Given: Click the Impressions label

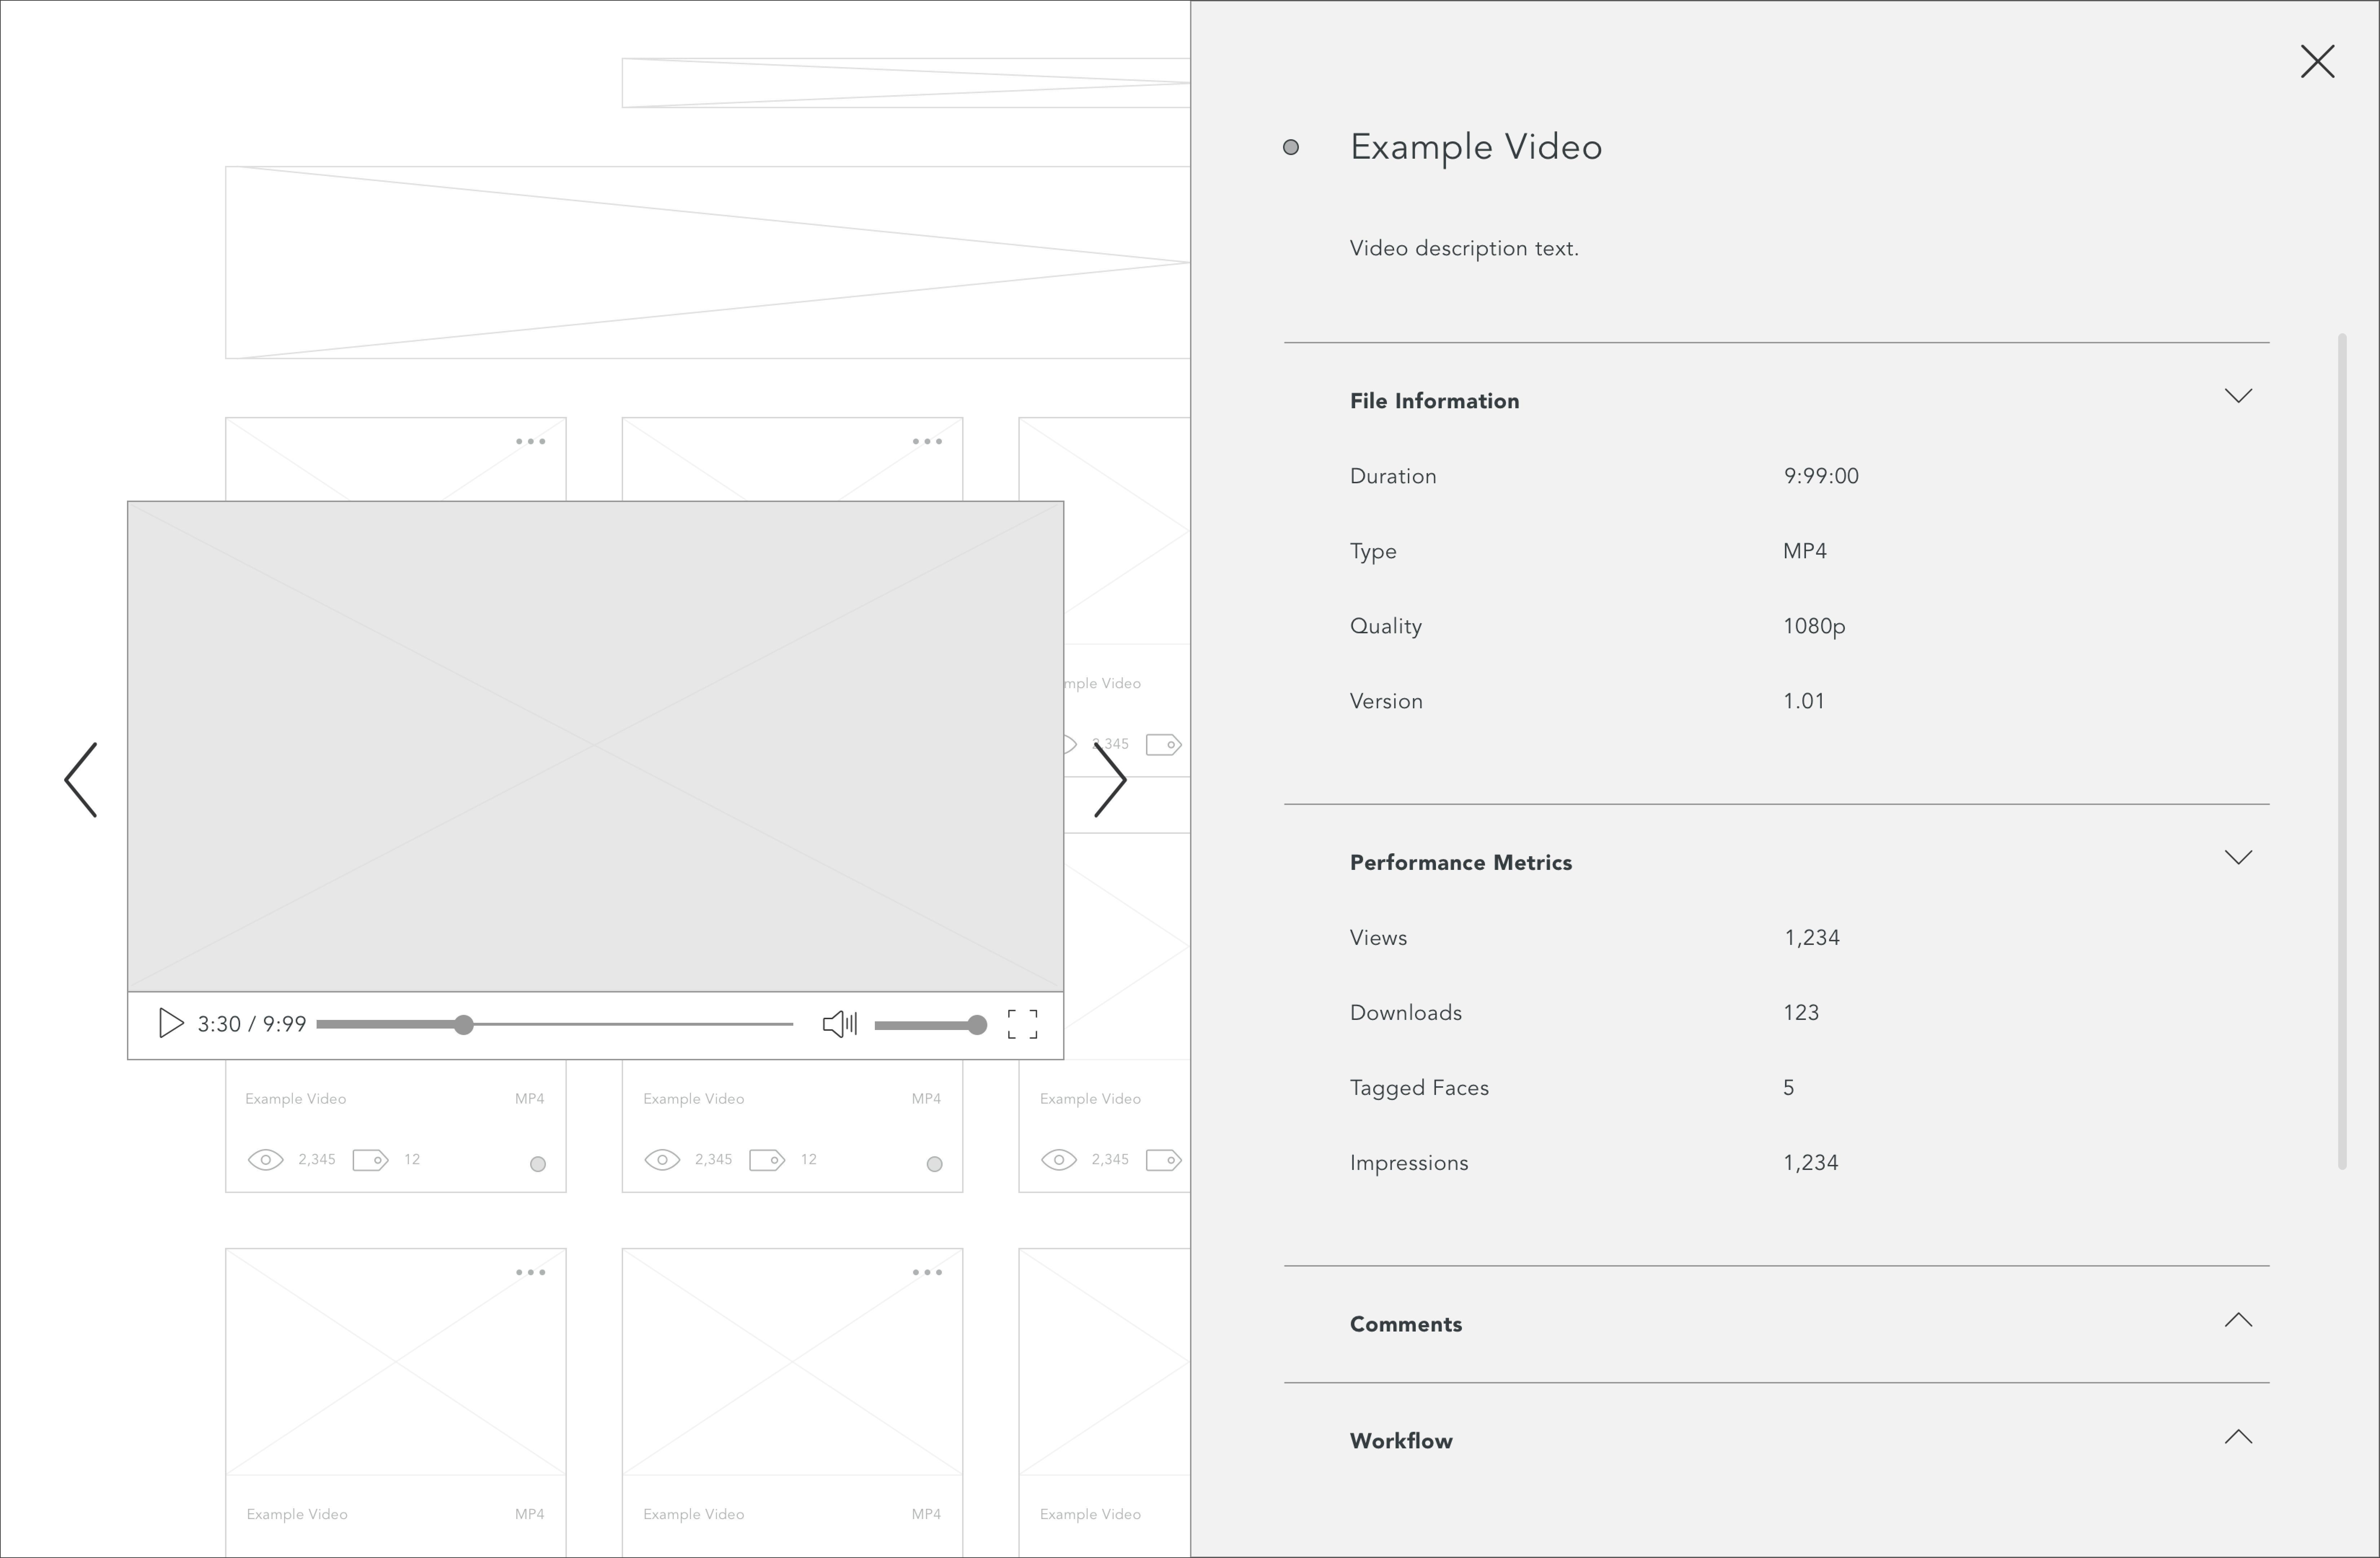Looking at the screenshot, I should pos(1409,1163).
